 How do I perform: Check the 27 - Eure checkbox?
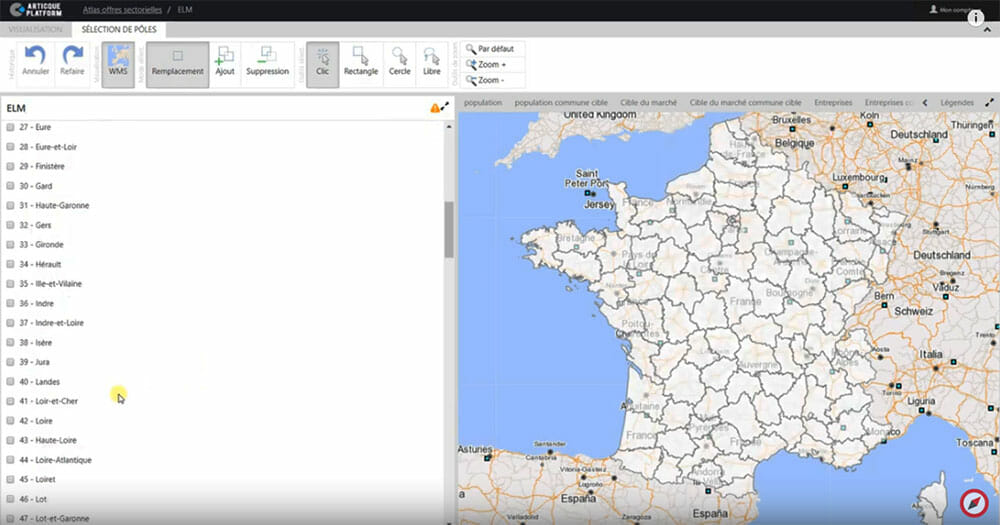10,127
